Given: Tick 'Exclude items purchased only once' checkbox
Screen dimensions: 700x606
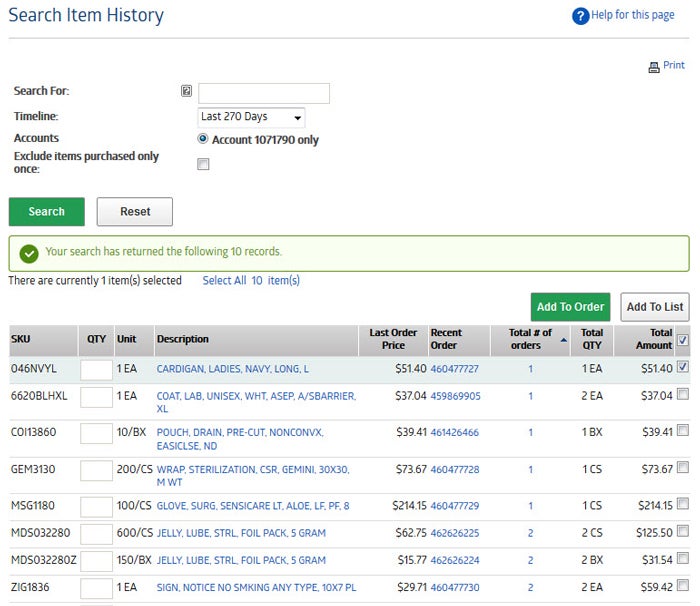Looking at the screenshot, I should (203, 164).
